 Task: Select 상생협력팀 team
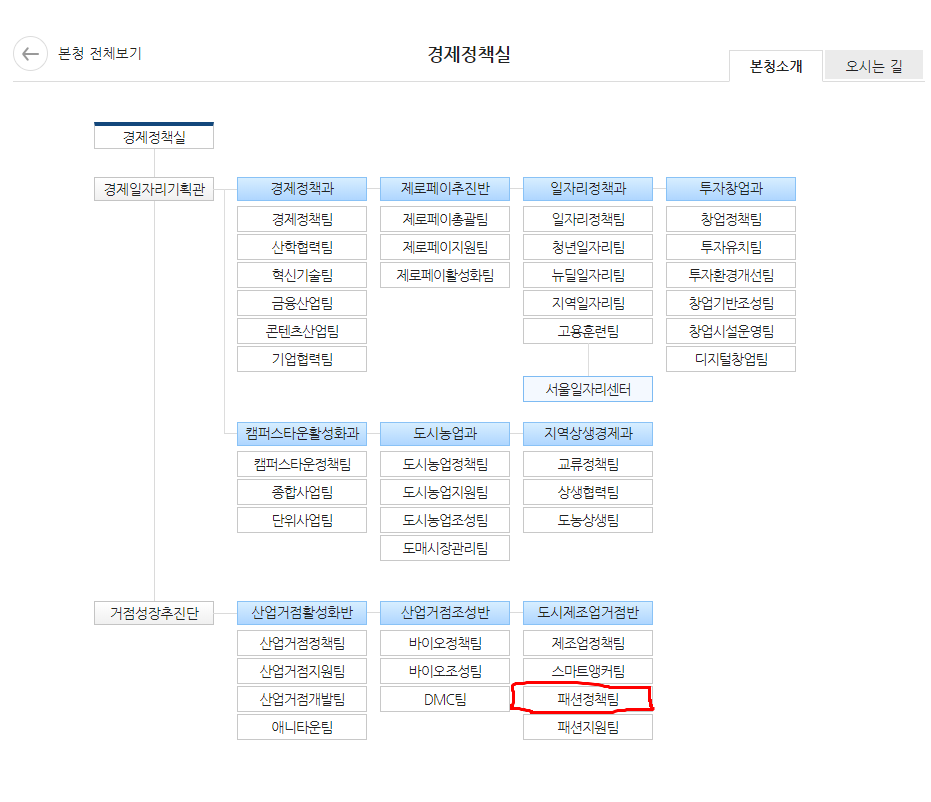[588, 492]
